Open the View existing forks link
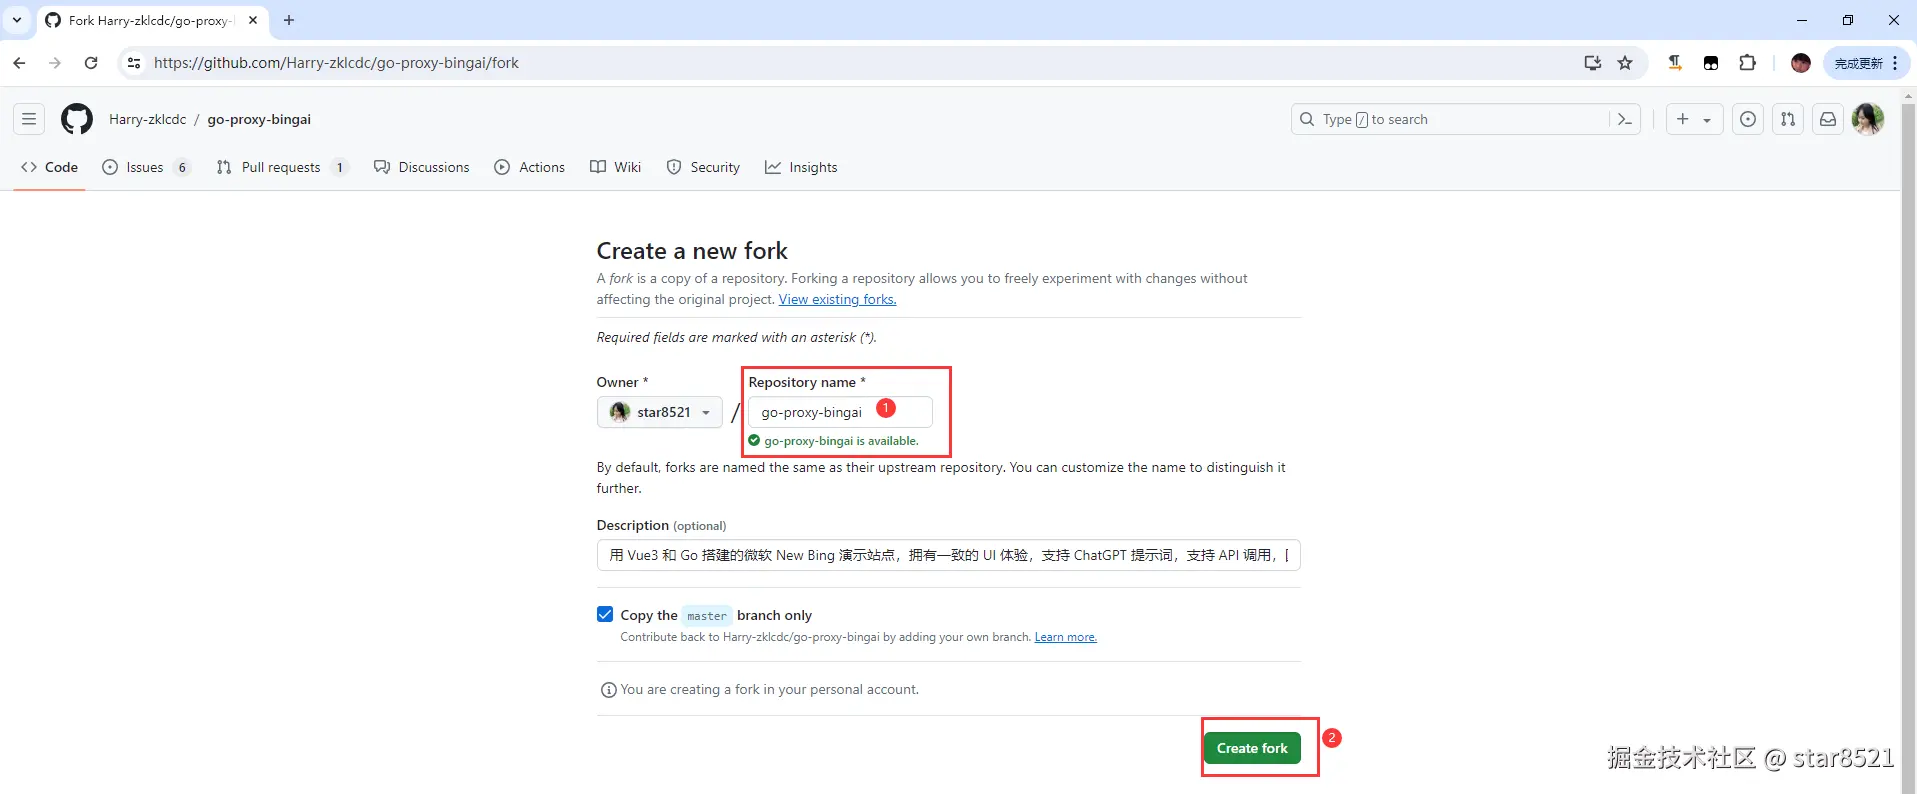The height and width of the screenshot is (794, 1917). pos(838,299)
